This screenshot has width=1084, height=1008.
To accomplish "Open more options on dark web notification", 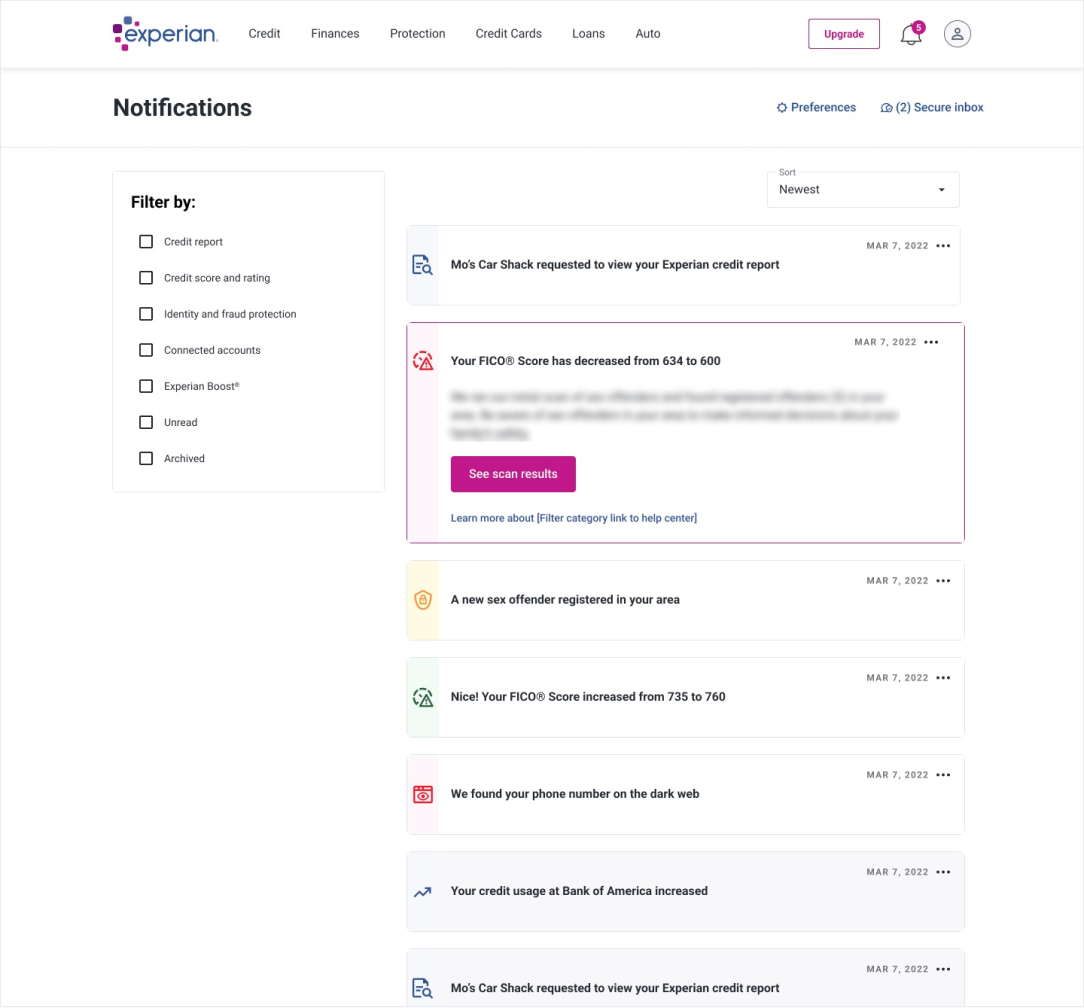I will click(x=943, y=775).
